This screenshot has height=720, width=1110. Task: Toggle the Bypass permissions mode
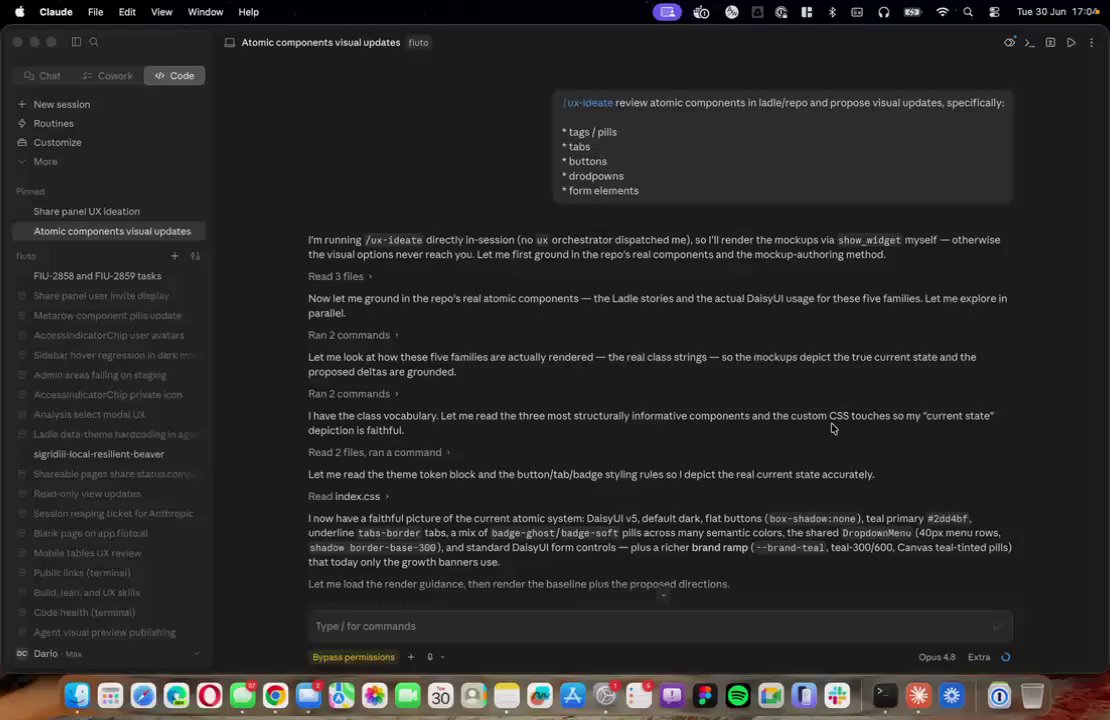click(353, 657)
